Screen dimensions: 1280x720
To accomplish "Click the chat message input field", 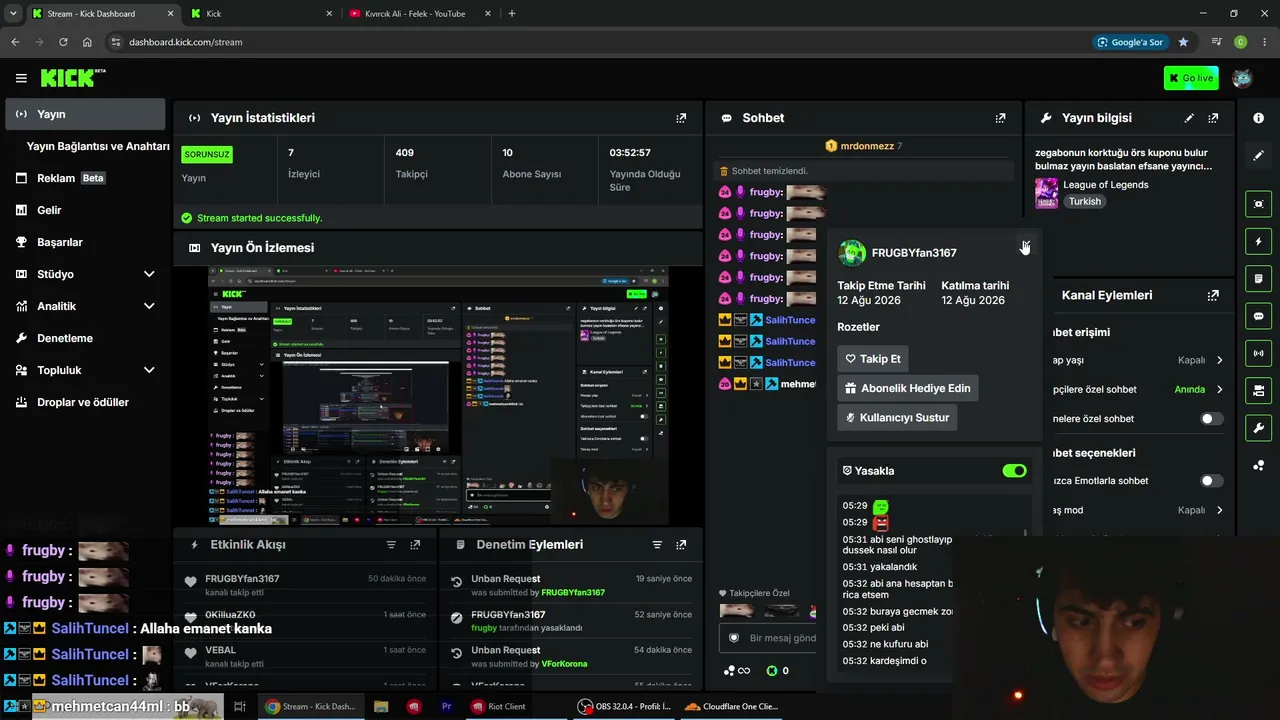I will (768, 638).
